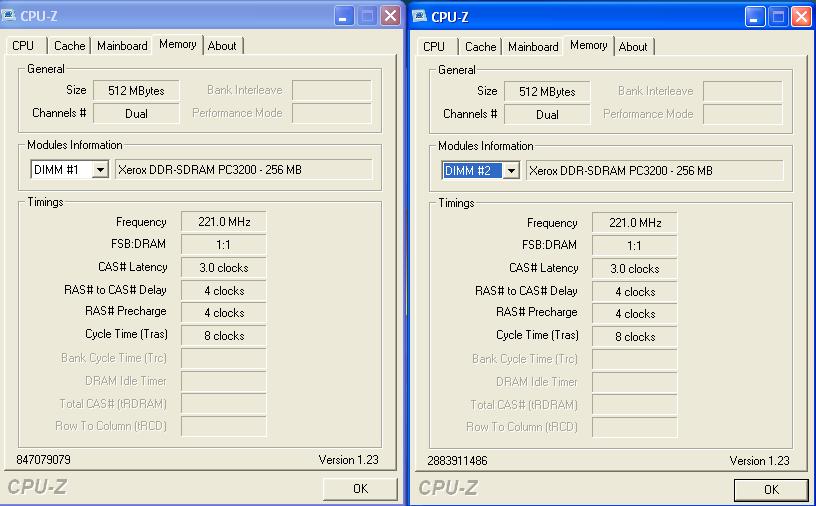Open CPU tab in DIMM #2 window
Screen dimensions: 816x506
[x=434, y=47]
